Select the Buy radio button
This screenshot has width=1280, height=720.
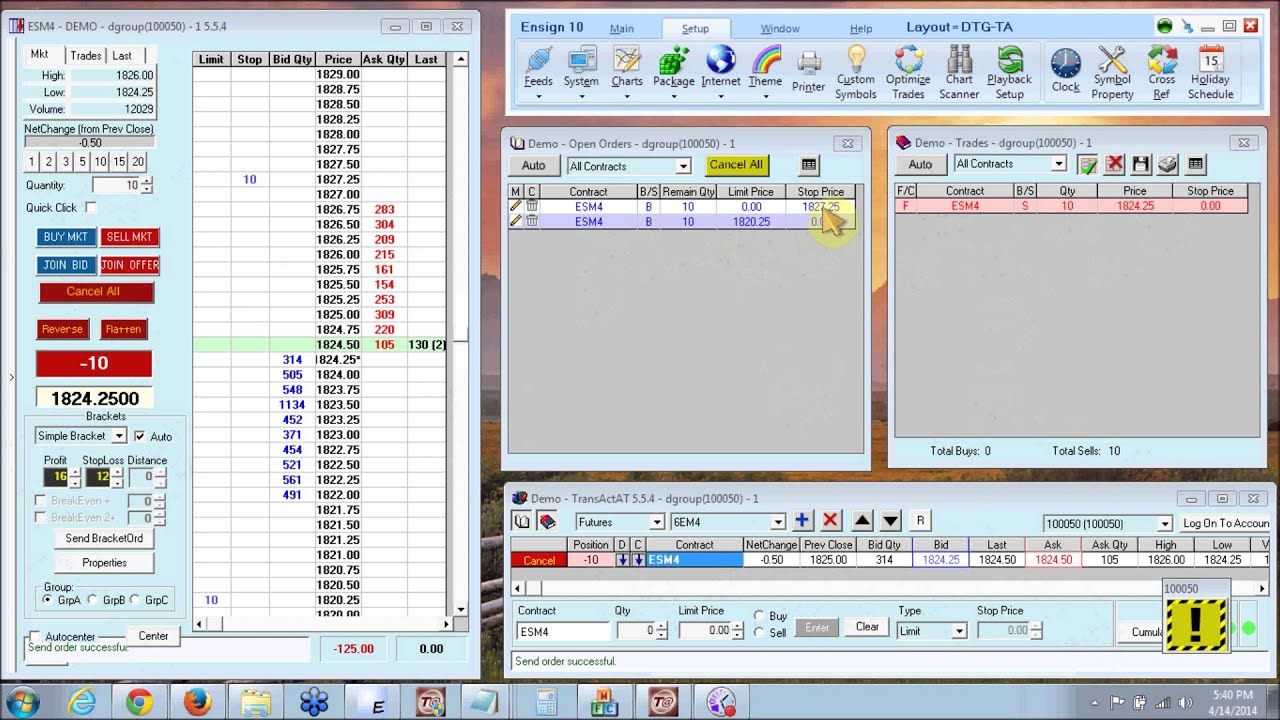[x=759, y=616]
